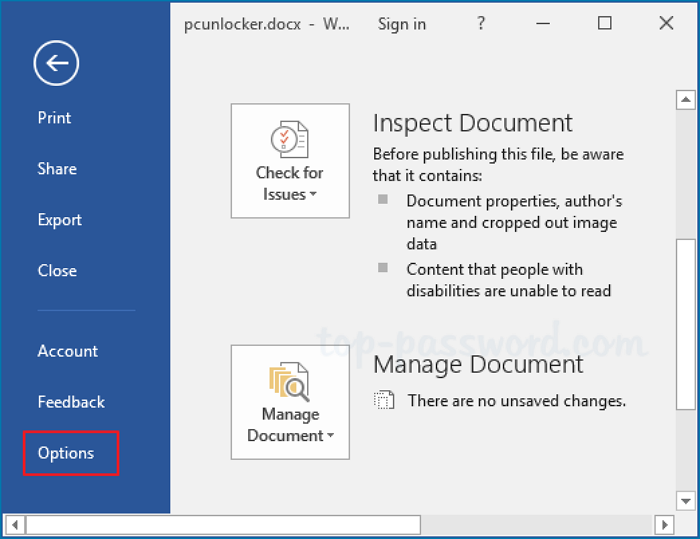The image size is (700, 539).
Task: Click the Inspect Document heading
Action: (x=472, y=123)
